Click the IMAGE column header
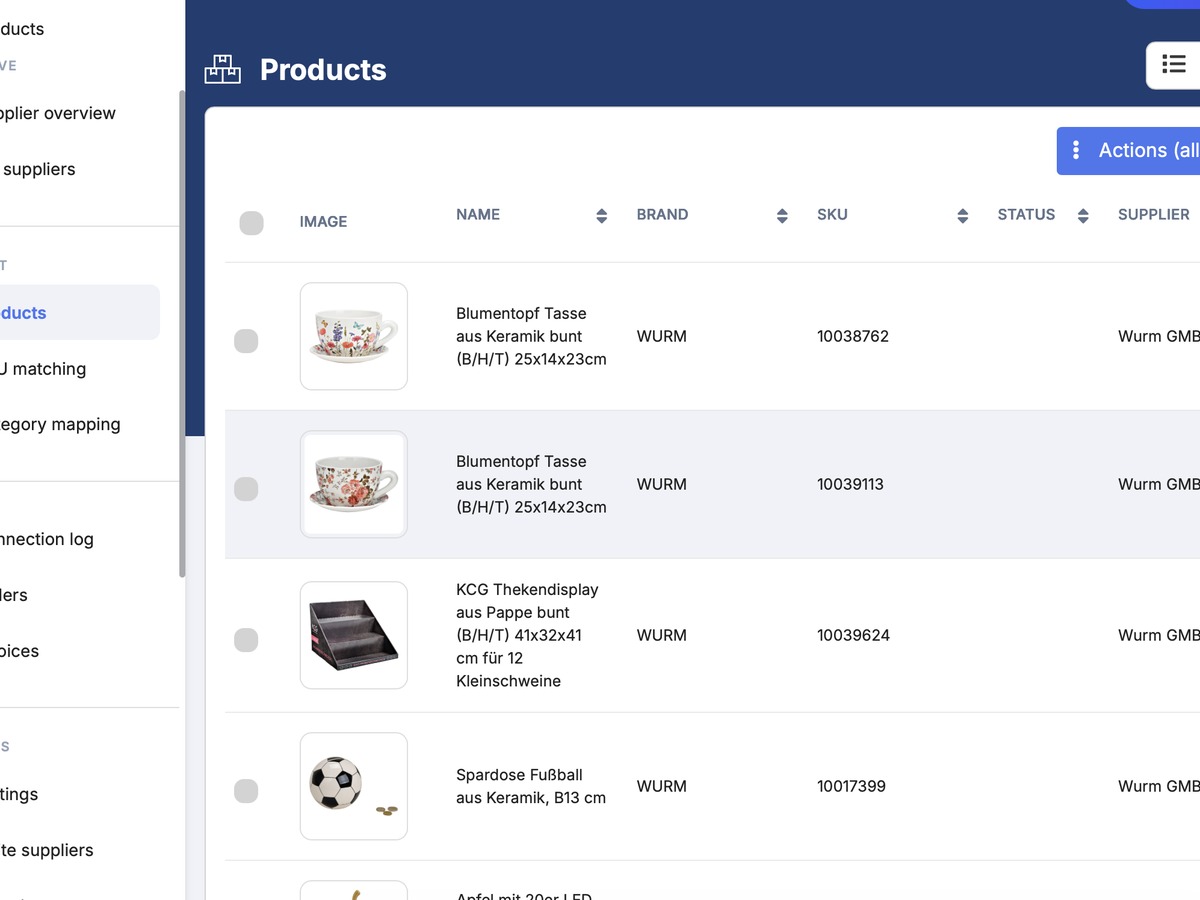This screenshot has height=900, width=1200. point(323,222)
